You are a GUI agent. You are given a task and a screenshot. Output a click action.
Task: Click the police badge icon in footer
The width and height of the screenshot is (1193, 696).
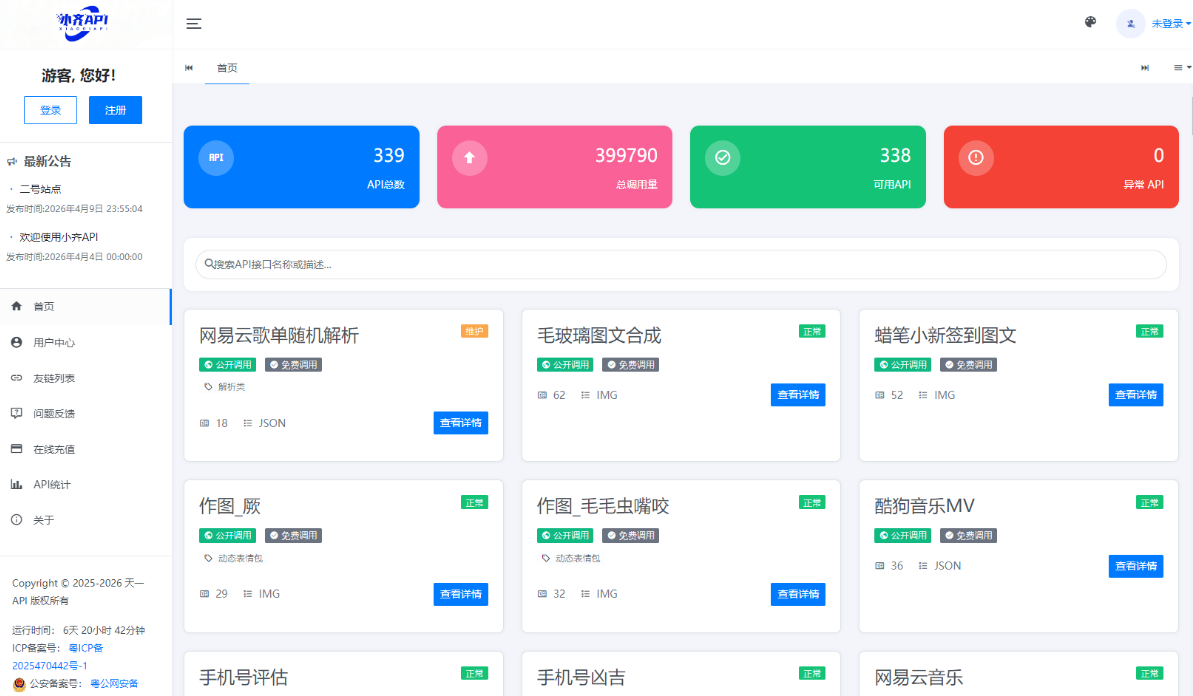[19, 684]
